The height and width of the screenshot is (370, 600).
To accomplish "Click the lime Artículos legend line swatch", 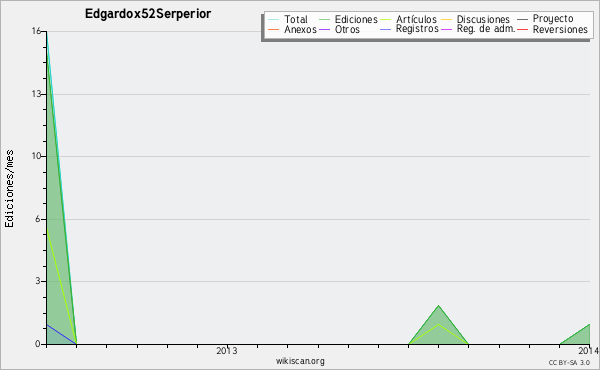I will [x=385, y=19].
